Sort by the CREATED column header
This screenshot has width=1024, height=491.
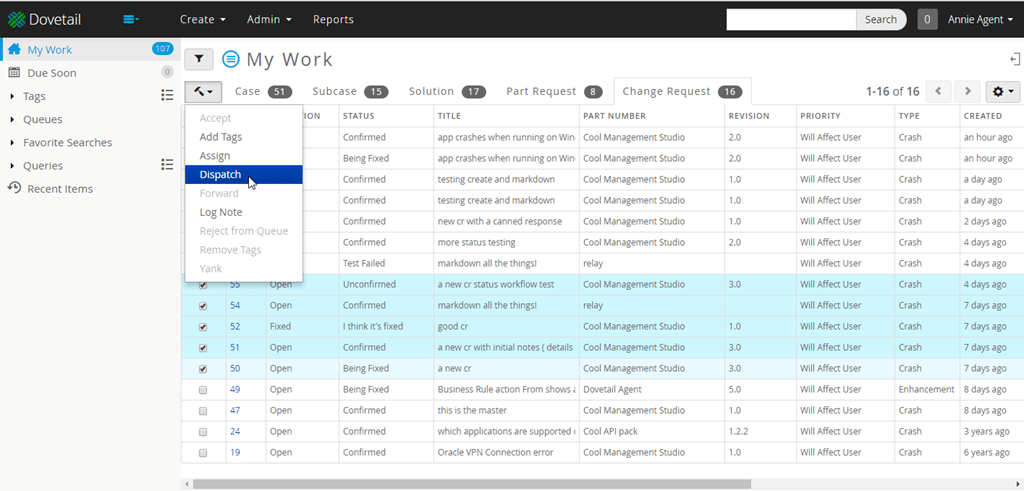coord(983,116)
